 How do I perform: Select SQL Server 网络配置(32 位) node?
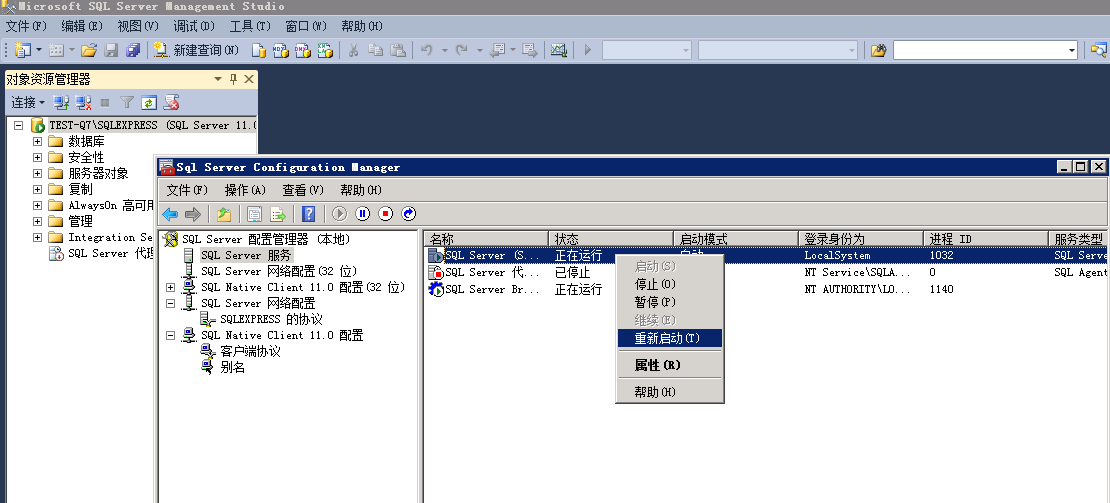(x=279, y=271)
